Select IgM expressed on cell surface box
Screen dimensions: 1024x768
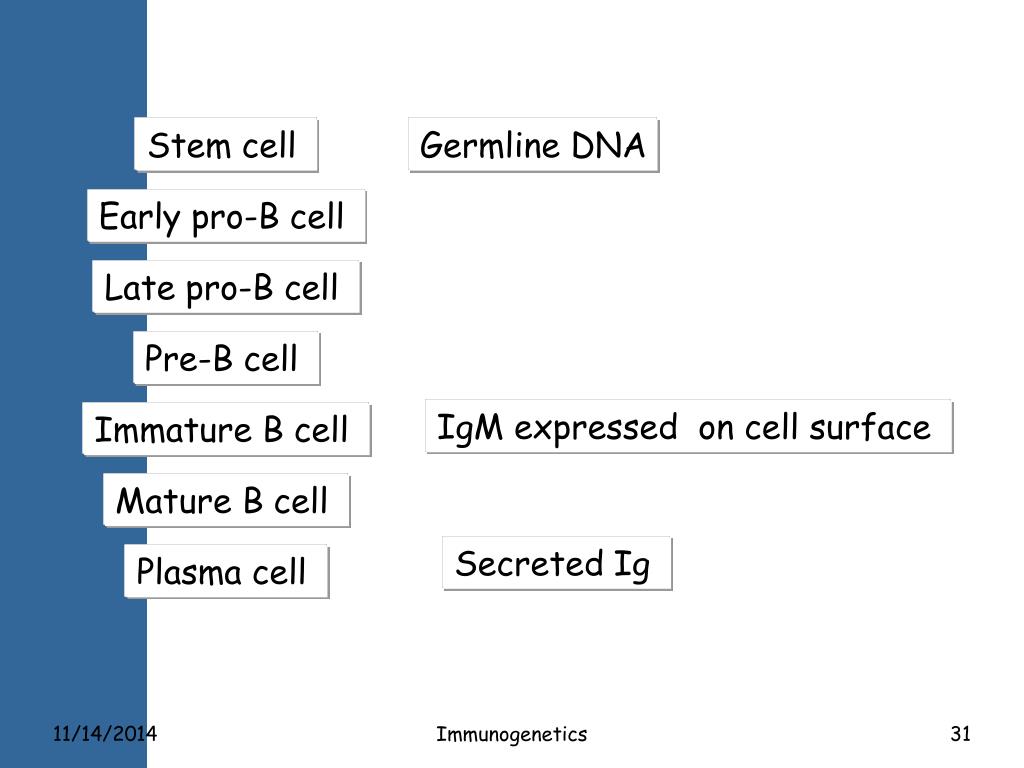click(689, 426)
